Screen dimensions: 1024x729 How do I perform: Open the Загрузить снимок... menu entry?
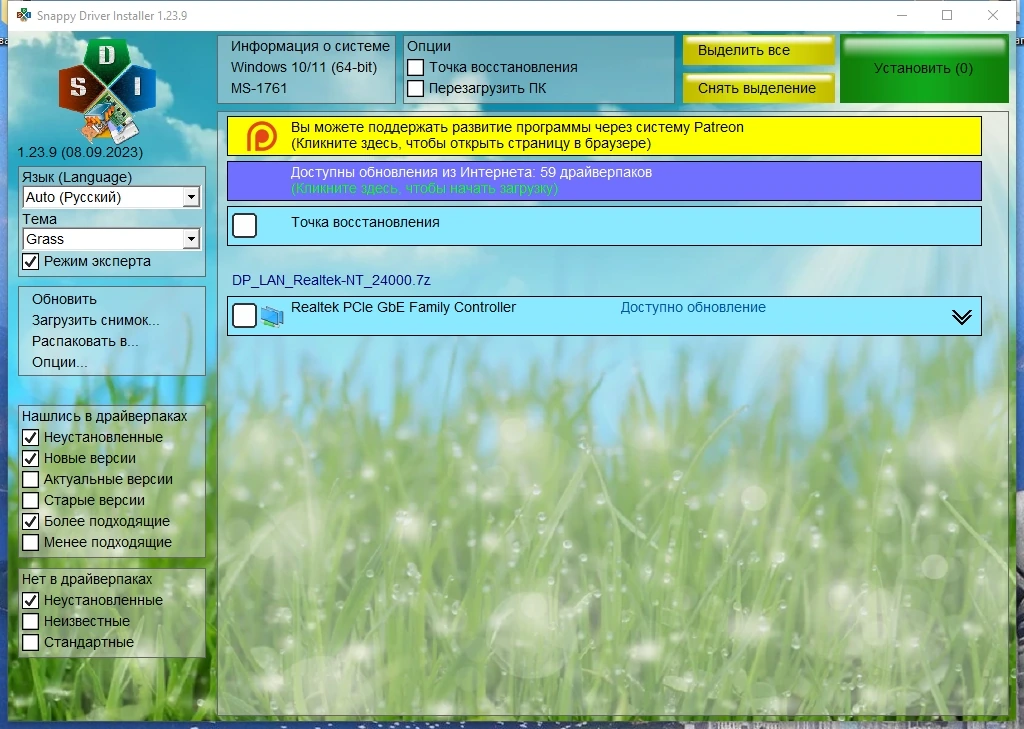click(x=95, y=320)
